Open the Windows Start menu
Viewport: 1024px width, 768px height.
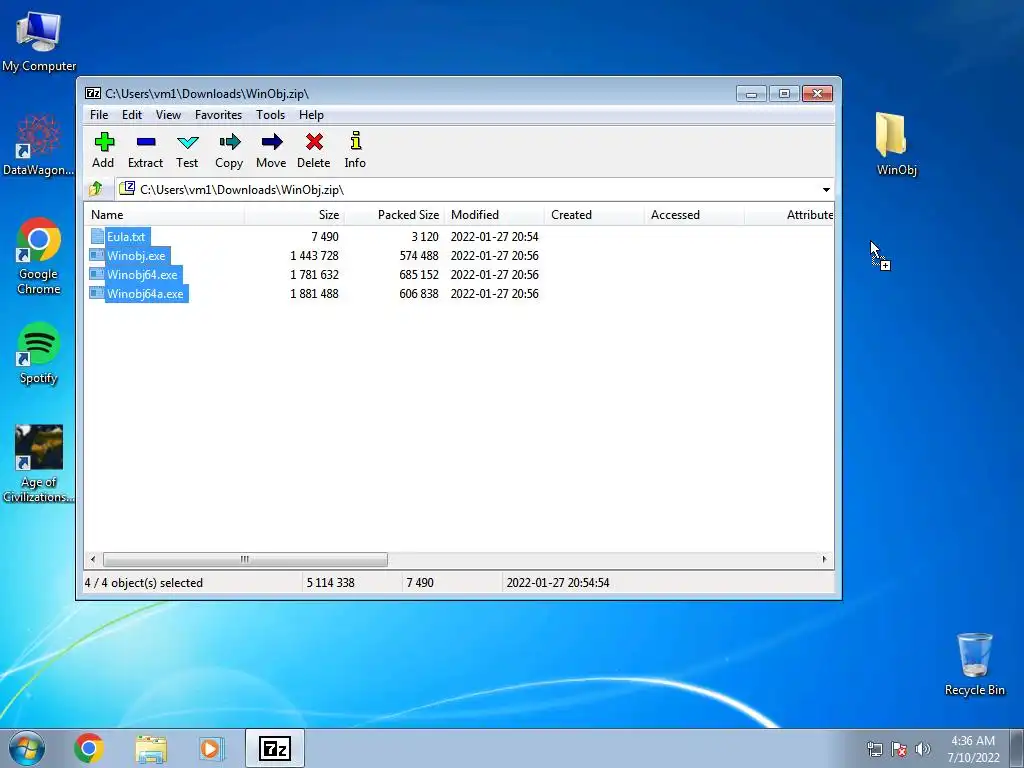pos(27,748)
